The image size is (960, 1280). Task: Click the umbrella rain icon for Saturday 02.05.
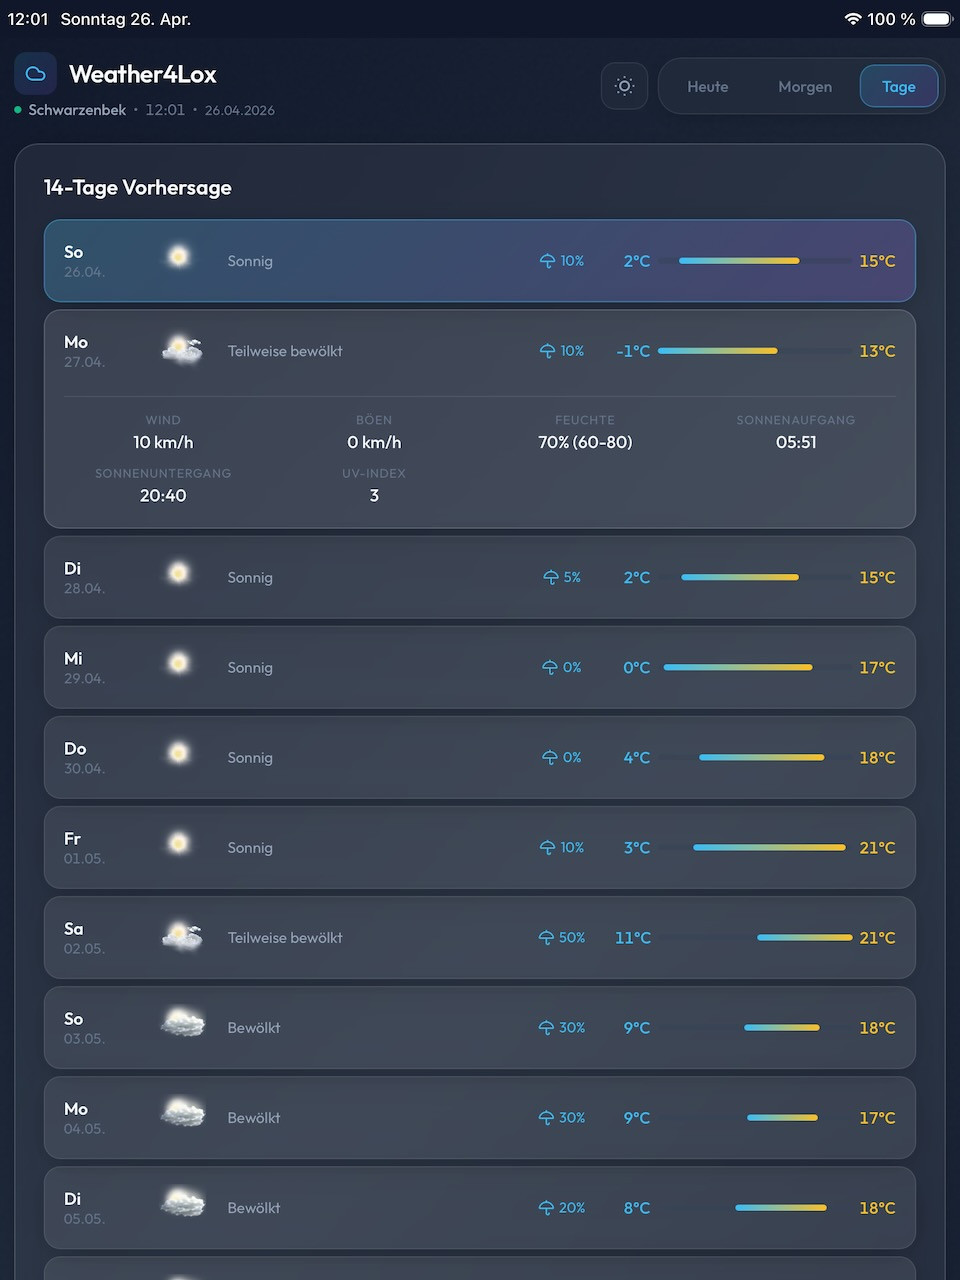click(x=546, y=938)
